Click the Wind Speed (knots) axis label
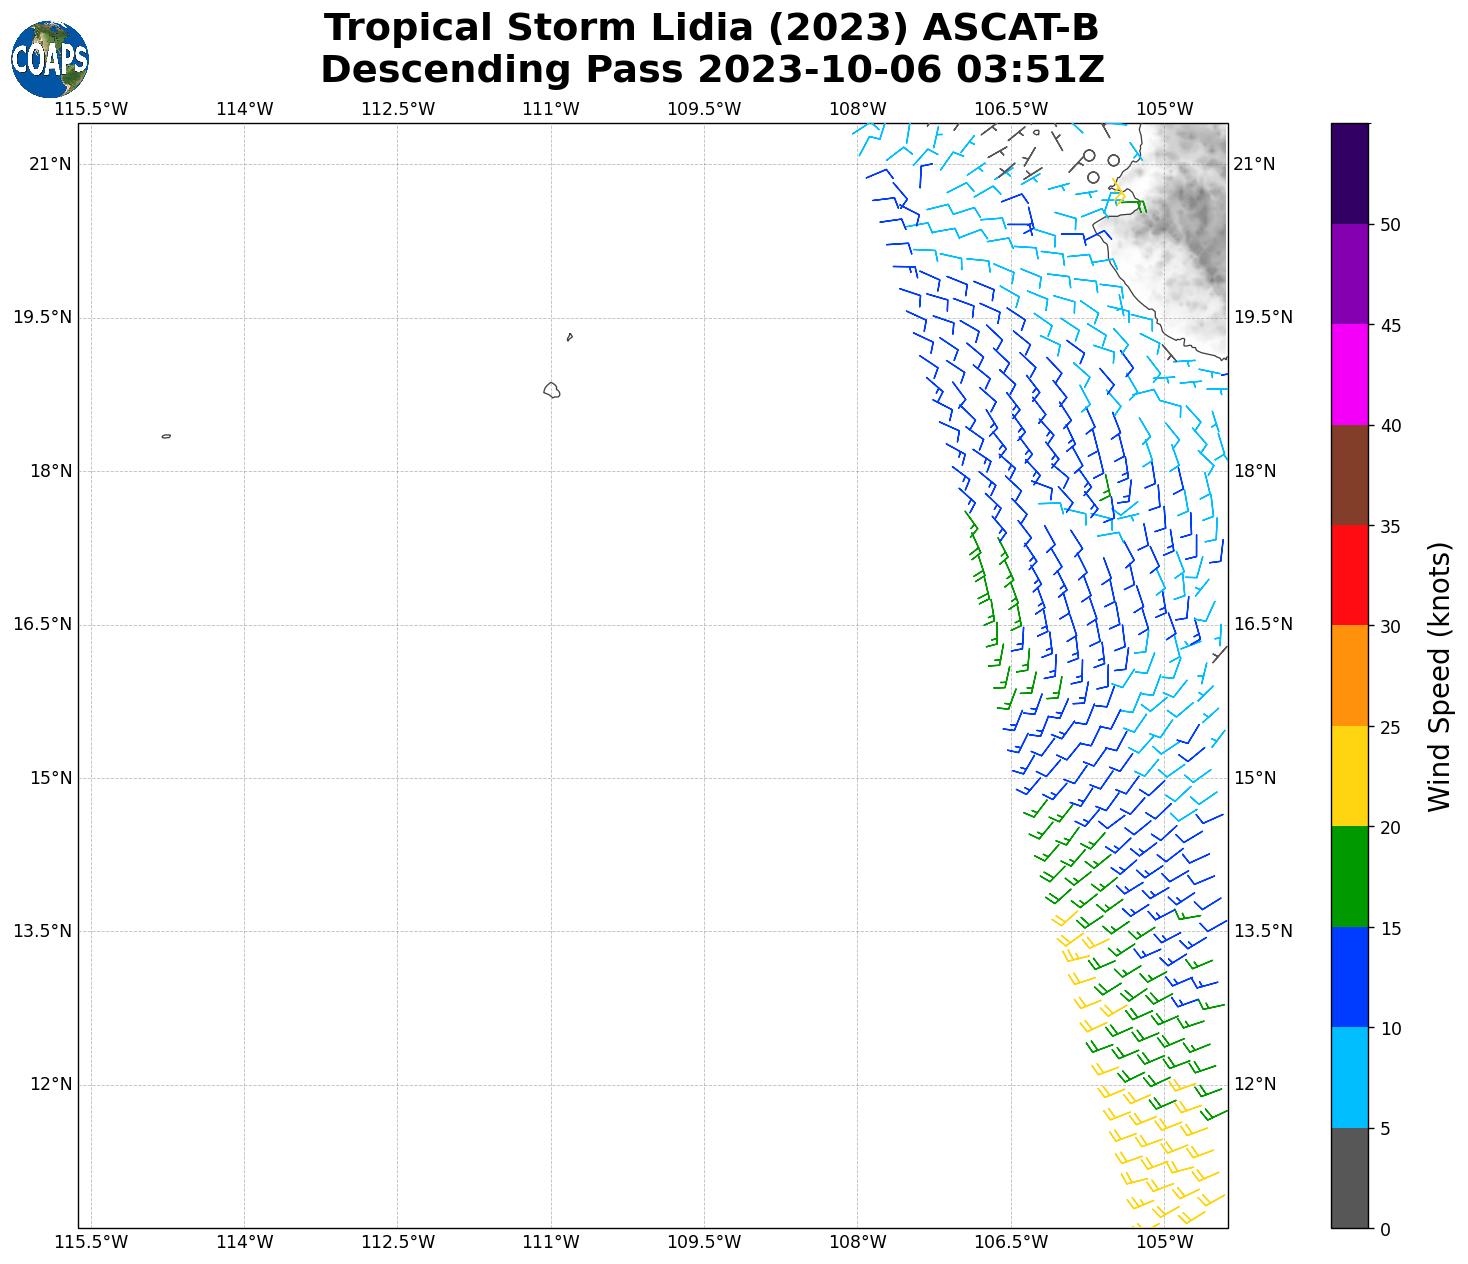Viewport: 1468px width, 1264px height. [1438, 676]
